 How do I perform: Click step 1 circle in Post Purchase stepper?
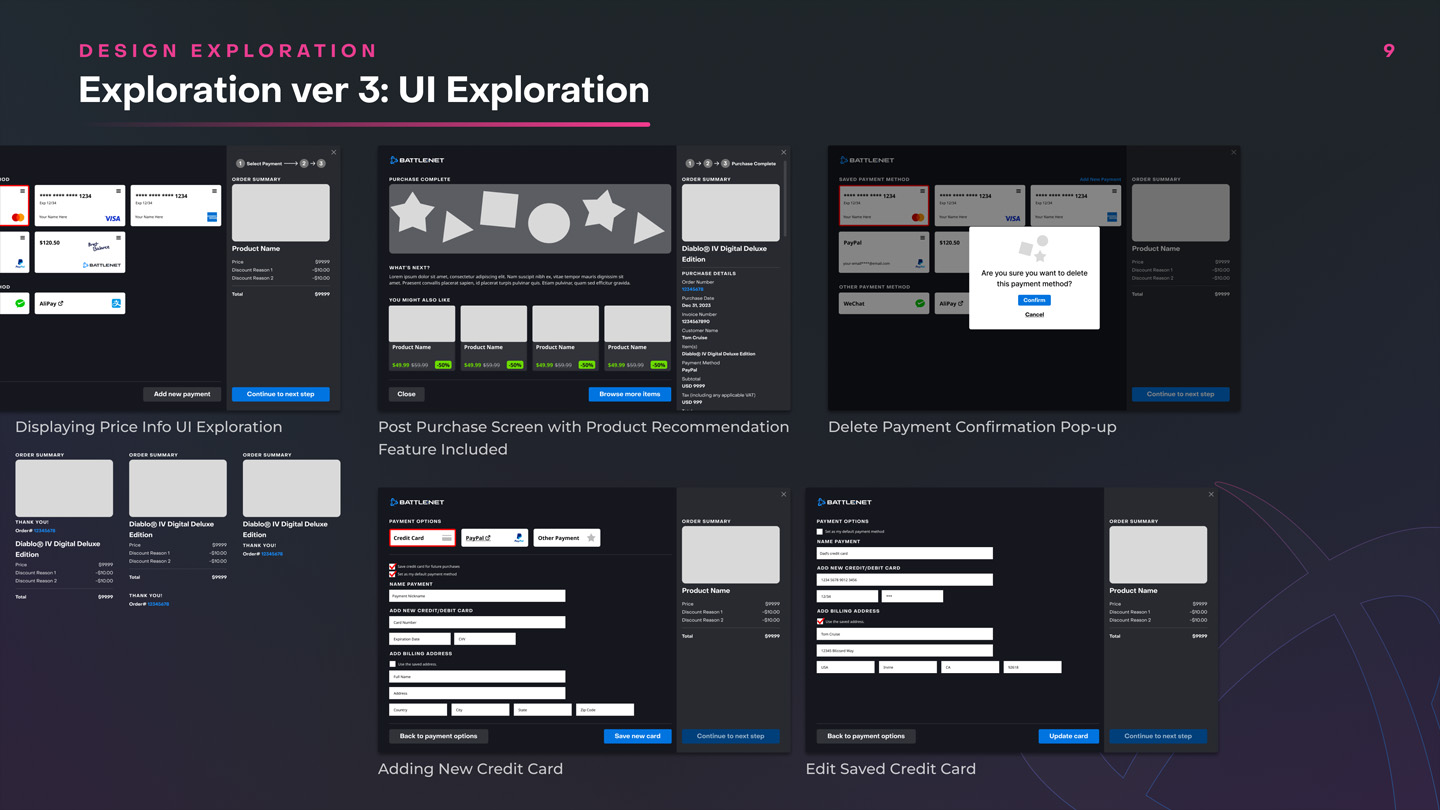[x=690, y=163]
